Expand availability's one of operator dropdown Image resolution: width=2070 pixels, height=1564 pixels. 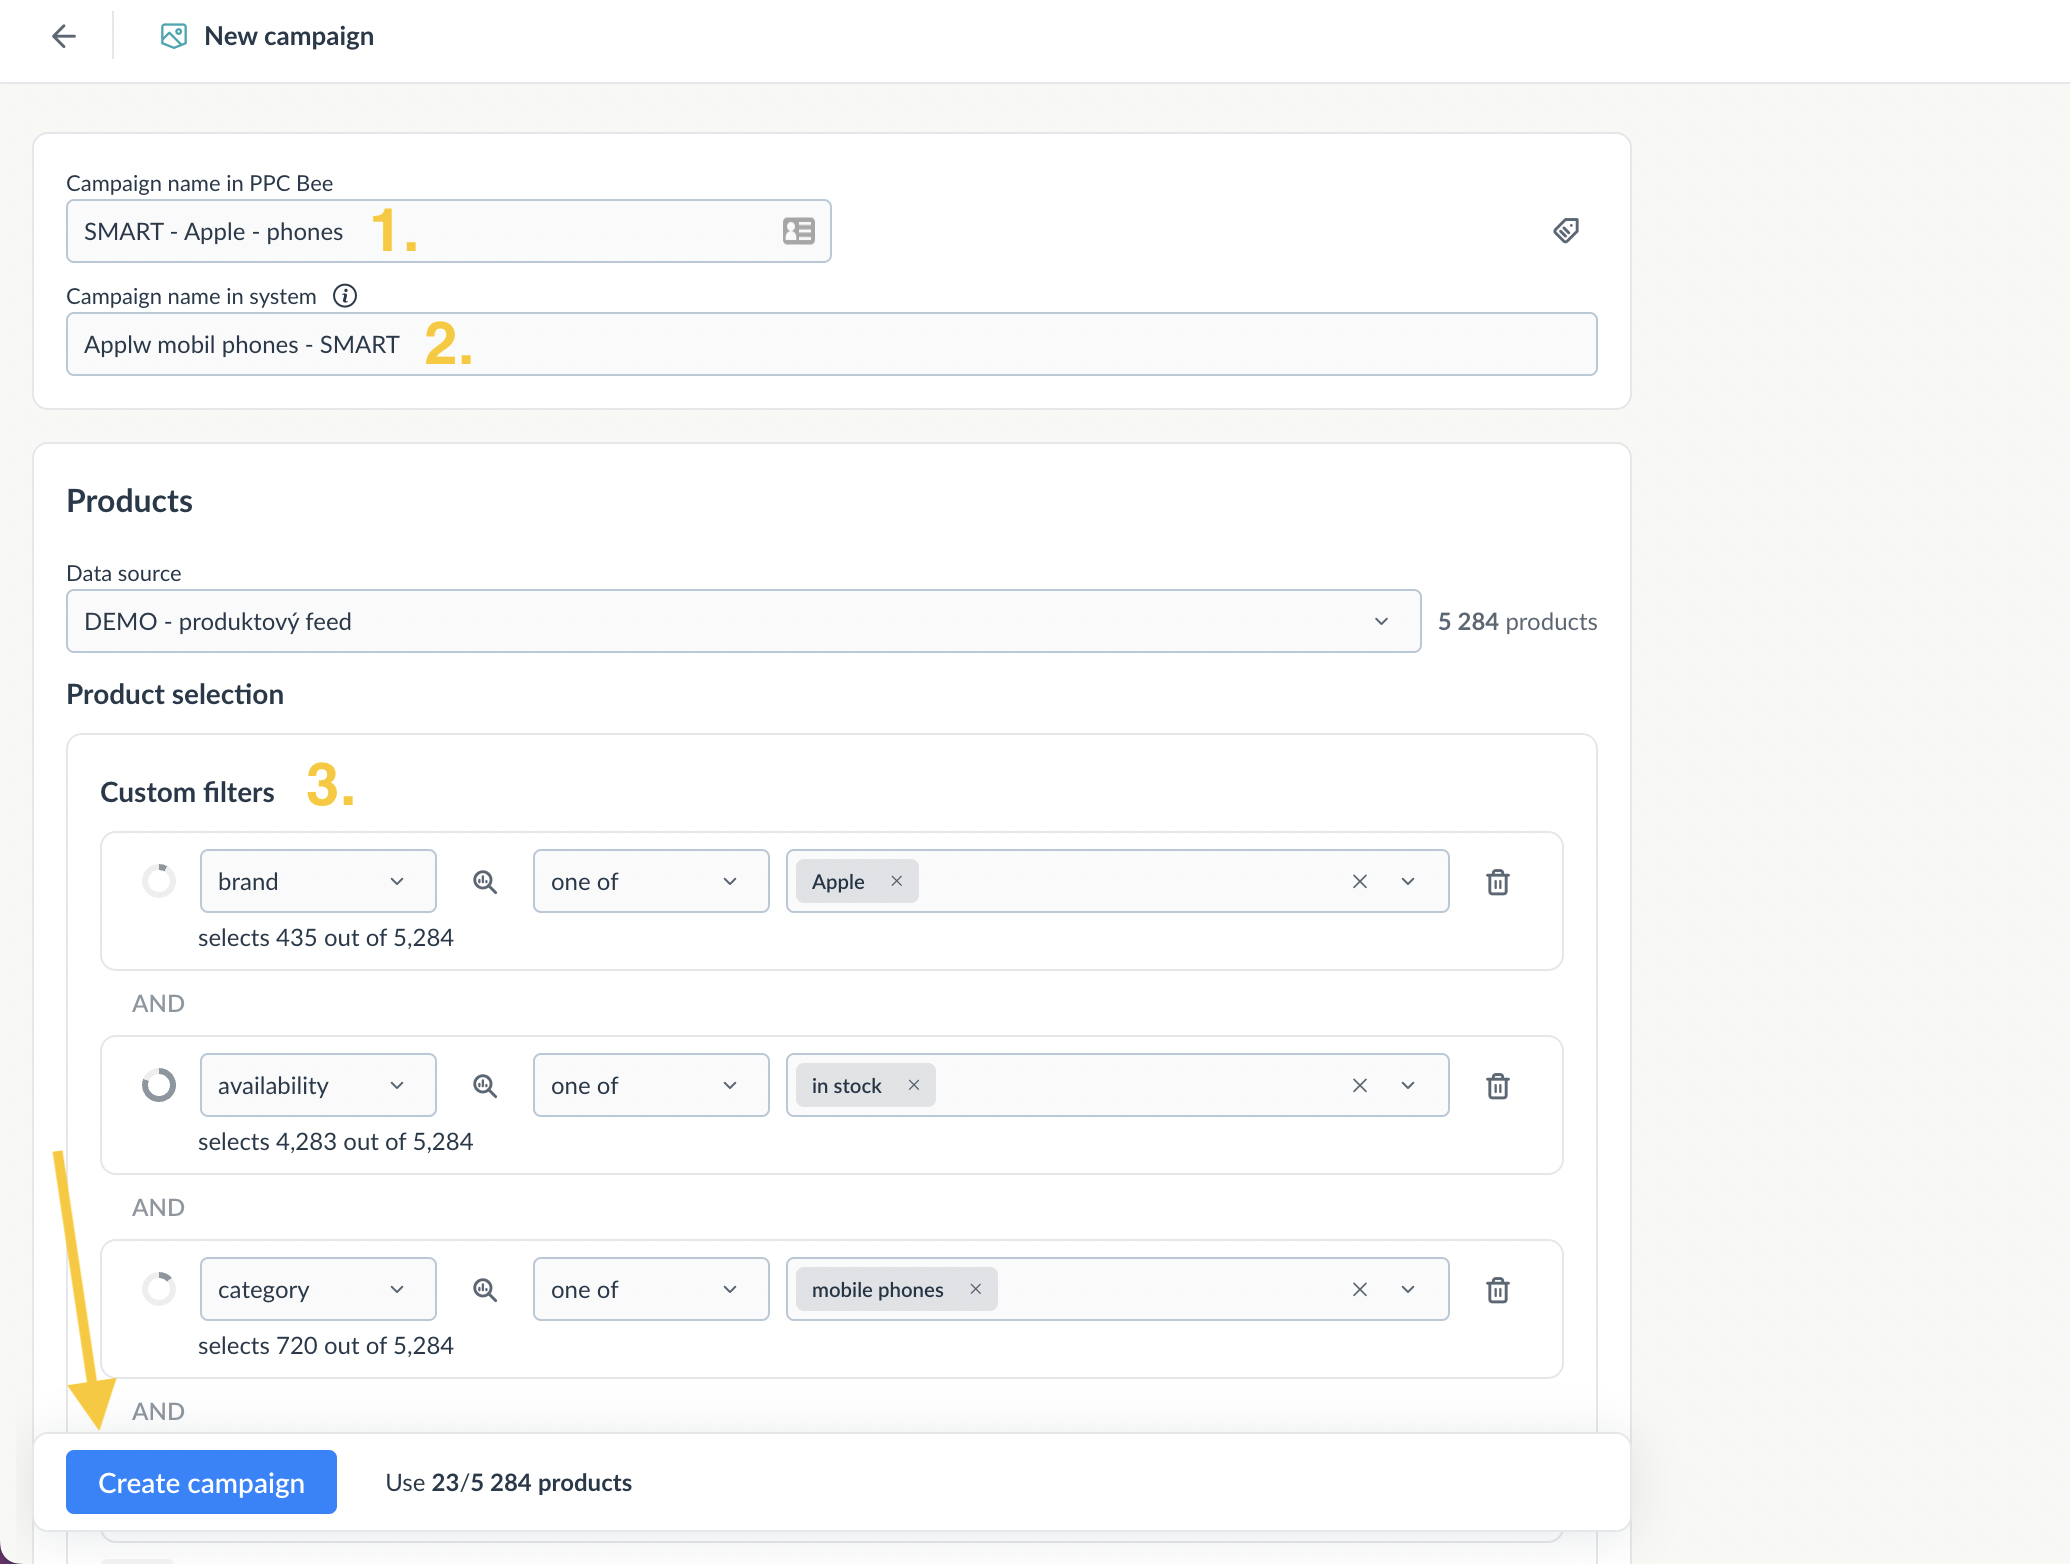click(650, 1085)
